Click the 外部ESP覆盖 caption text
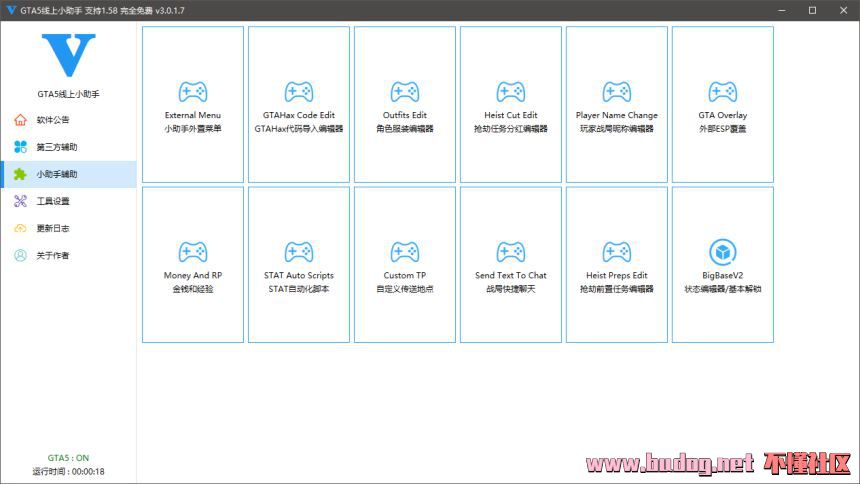Image resolution: width=860 pixels, height=484 pixels. coord(722,129)
